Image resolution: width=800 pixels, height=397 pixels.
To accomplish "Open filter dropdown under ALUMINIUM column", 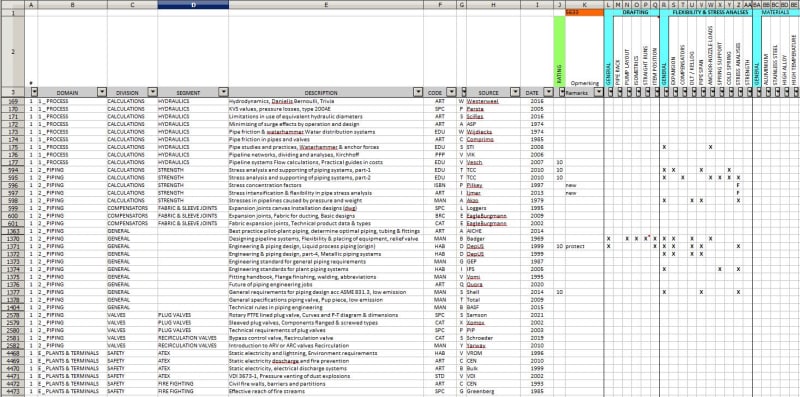I will [x=768, y=92].
